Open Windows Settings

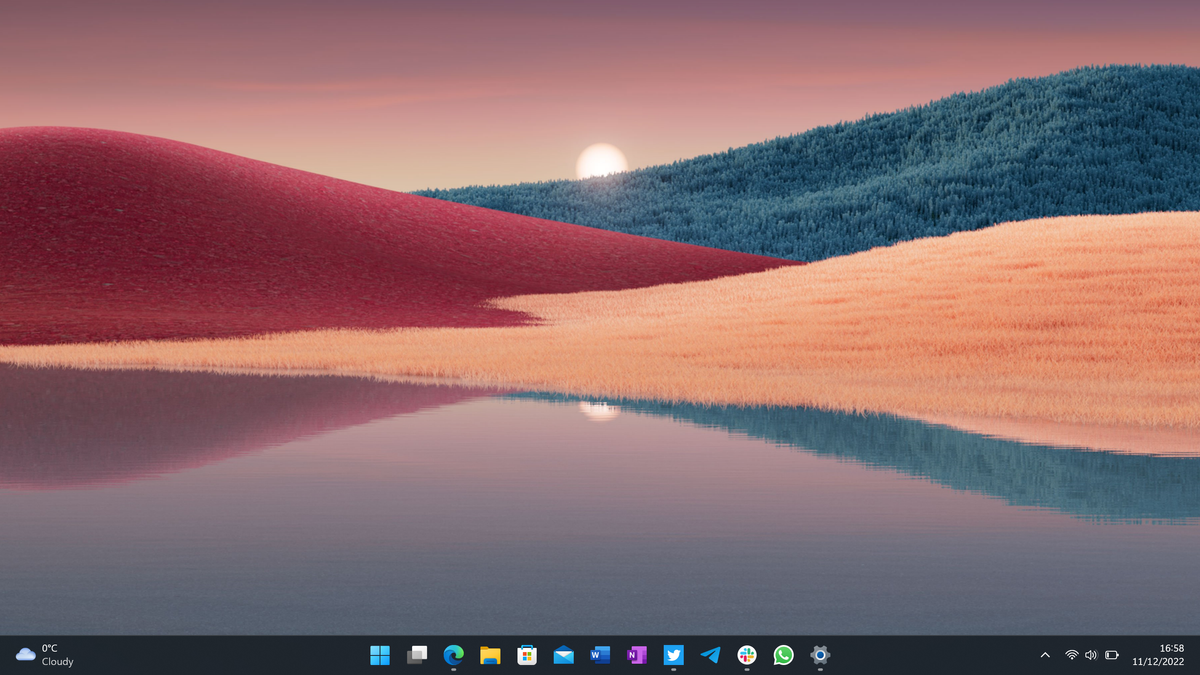click(x=820, y=656)
